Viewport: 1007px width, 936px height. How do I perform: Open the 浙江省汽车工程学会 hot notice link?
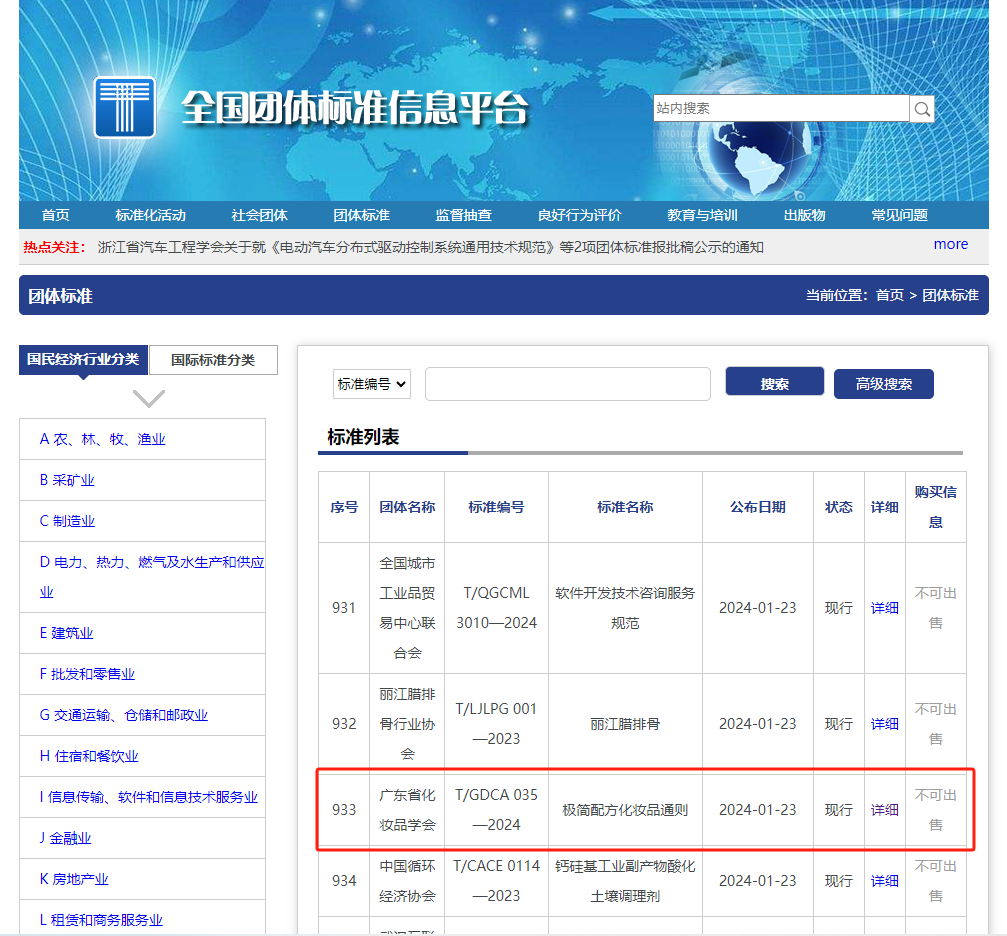(430, 247)
